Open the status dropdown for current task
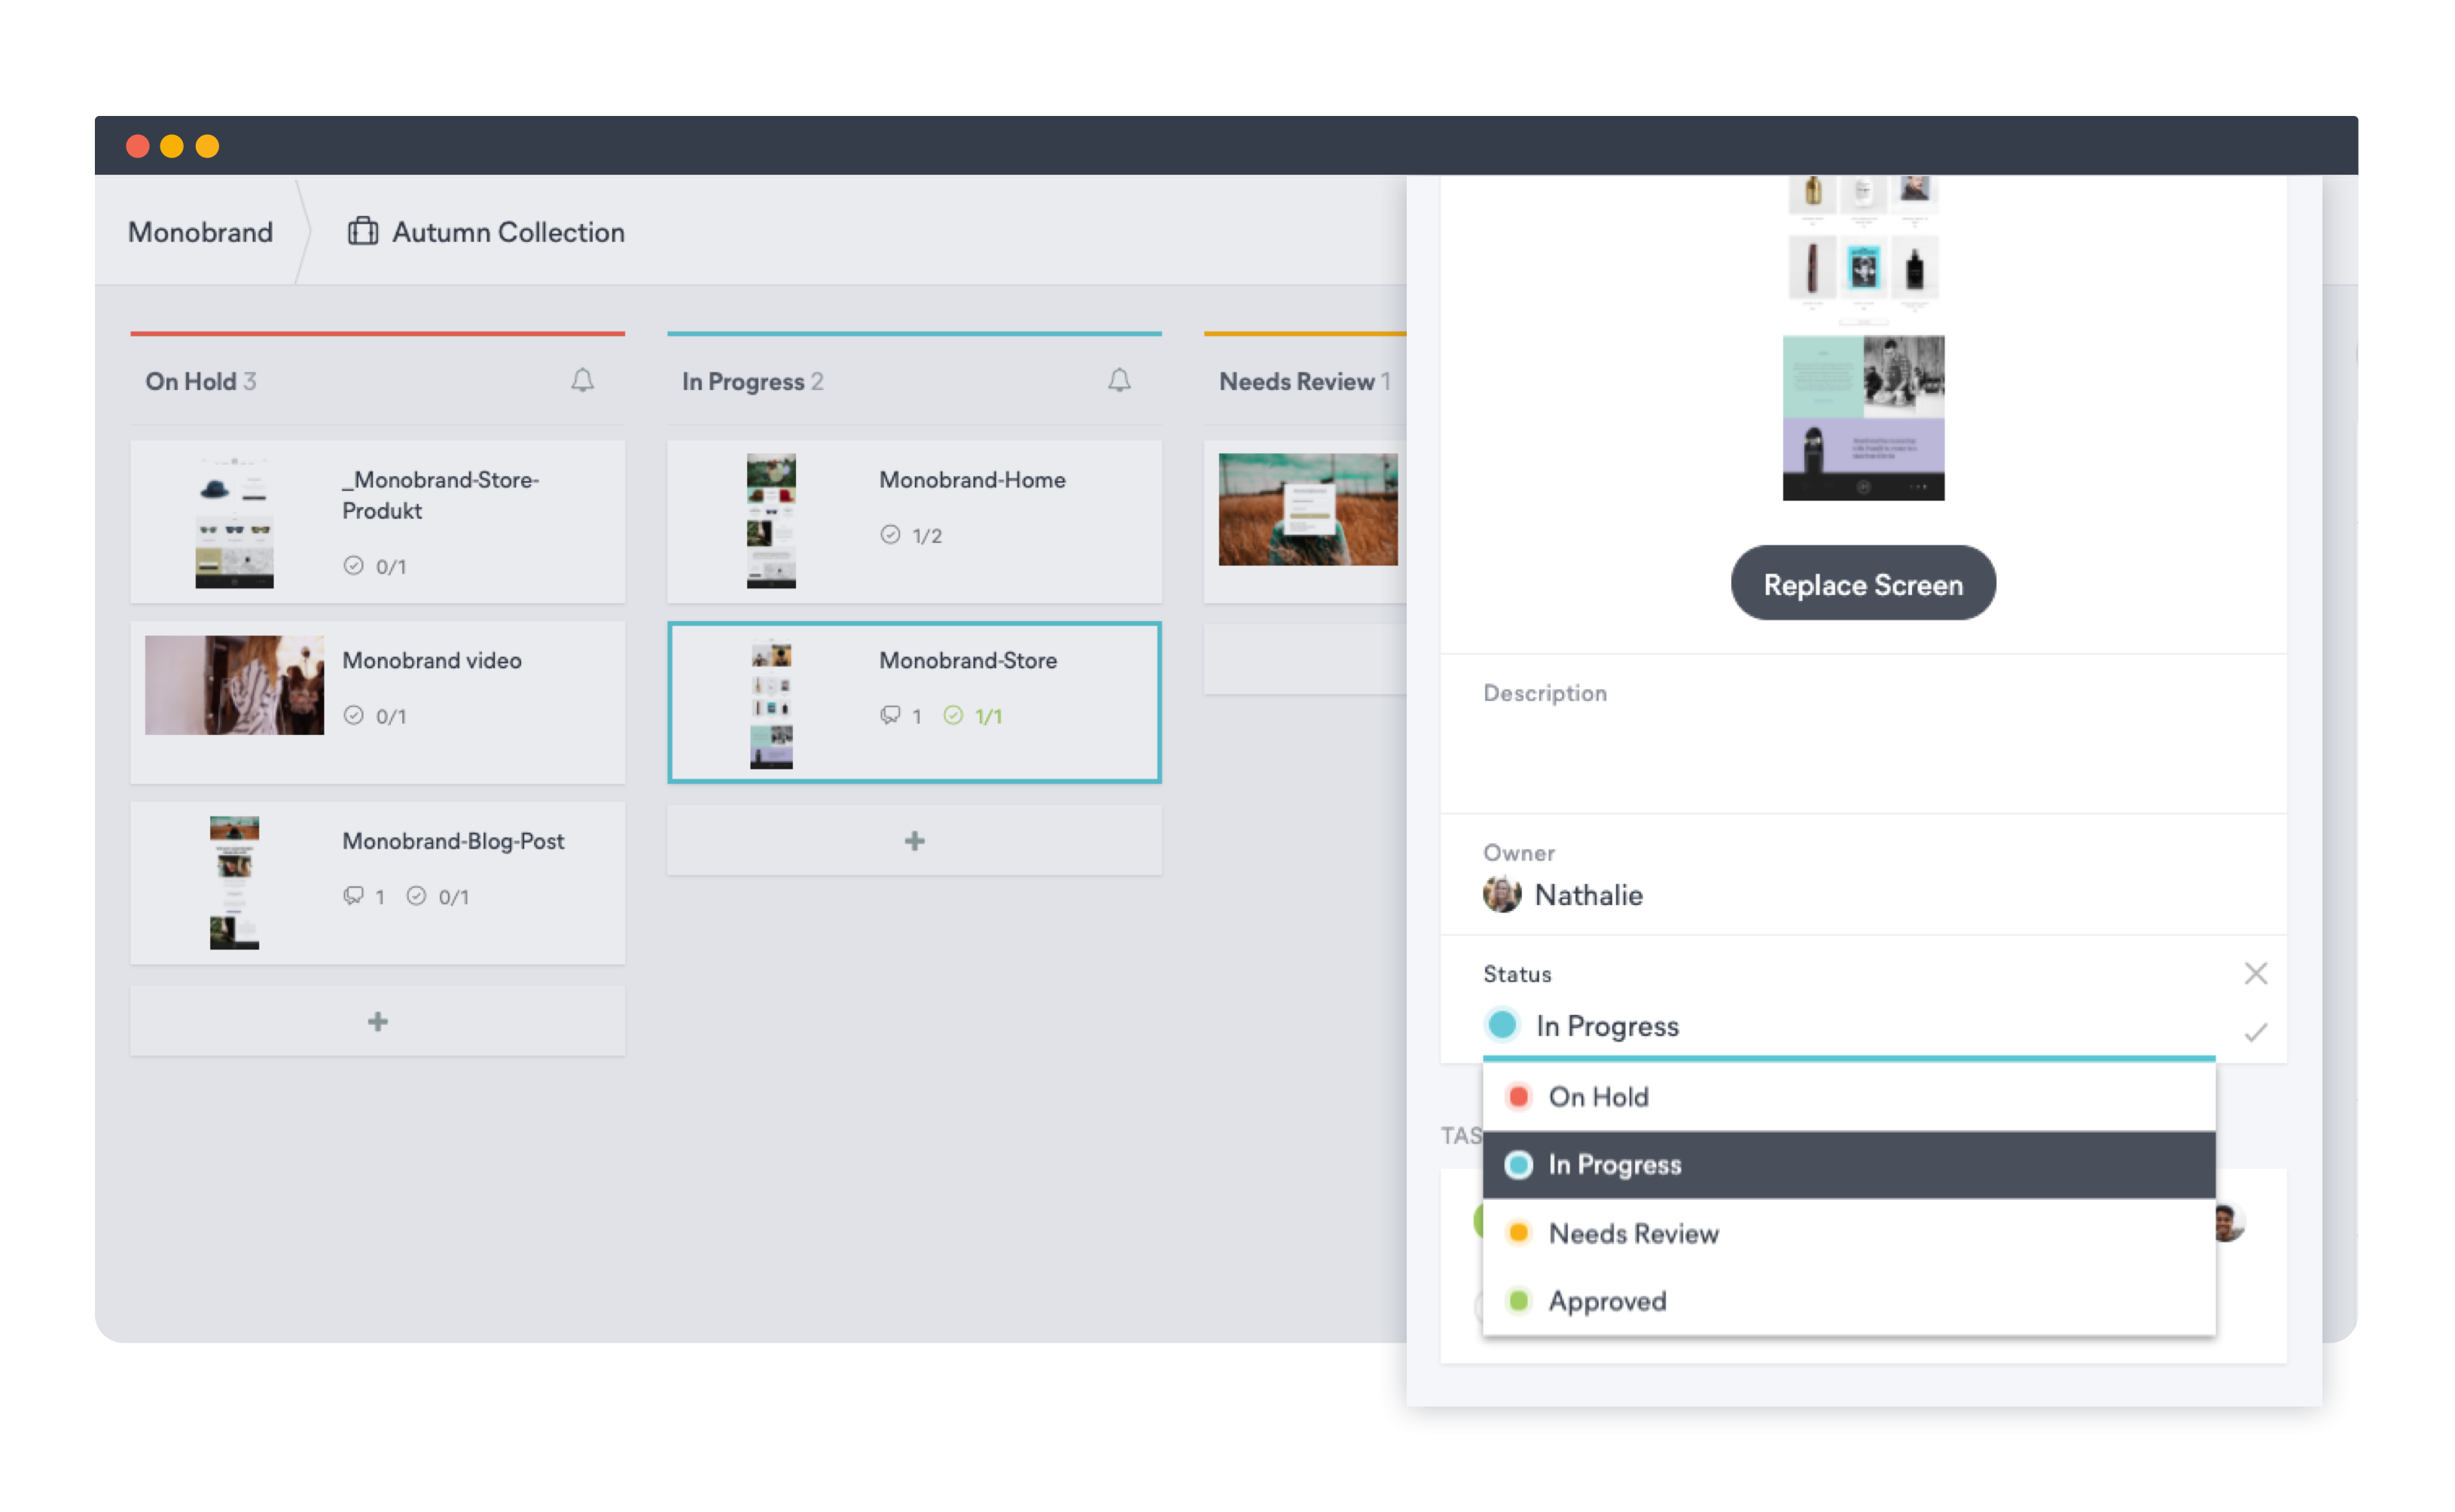Image resolution: width=2455 pixels, height=1512 pixels. [x=1606, y=1026]
